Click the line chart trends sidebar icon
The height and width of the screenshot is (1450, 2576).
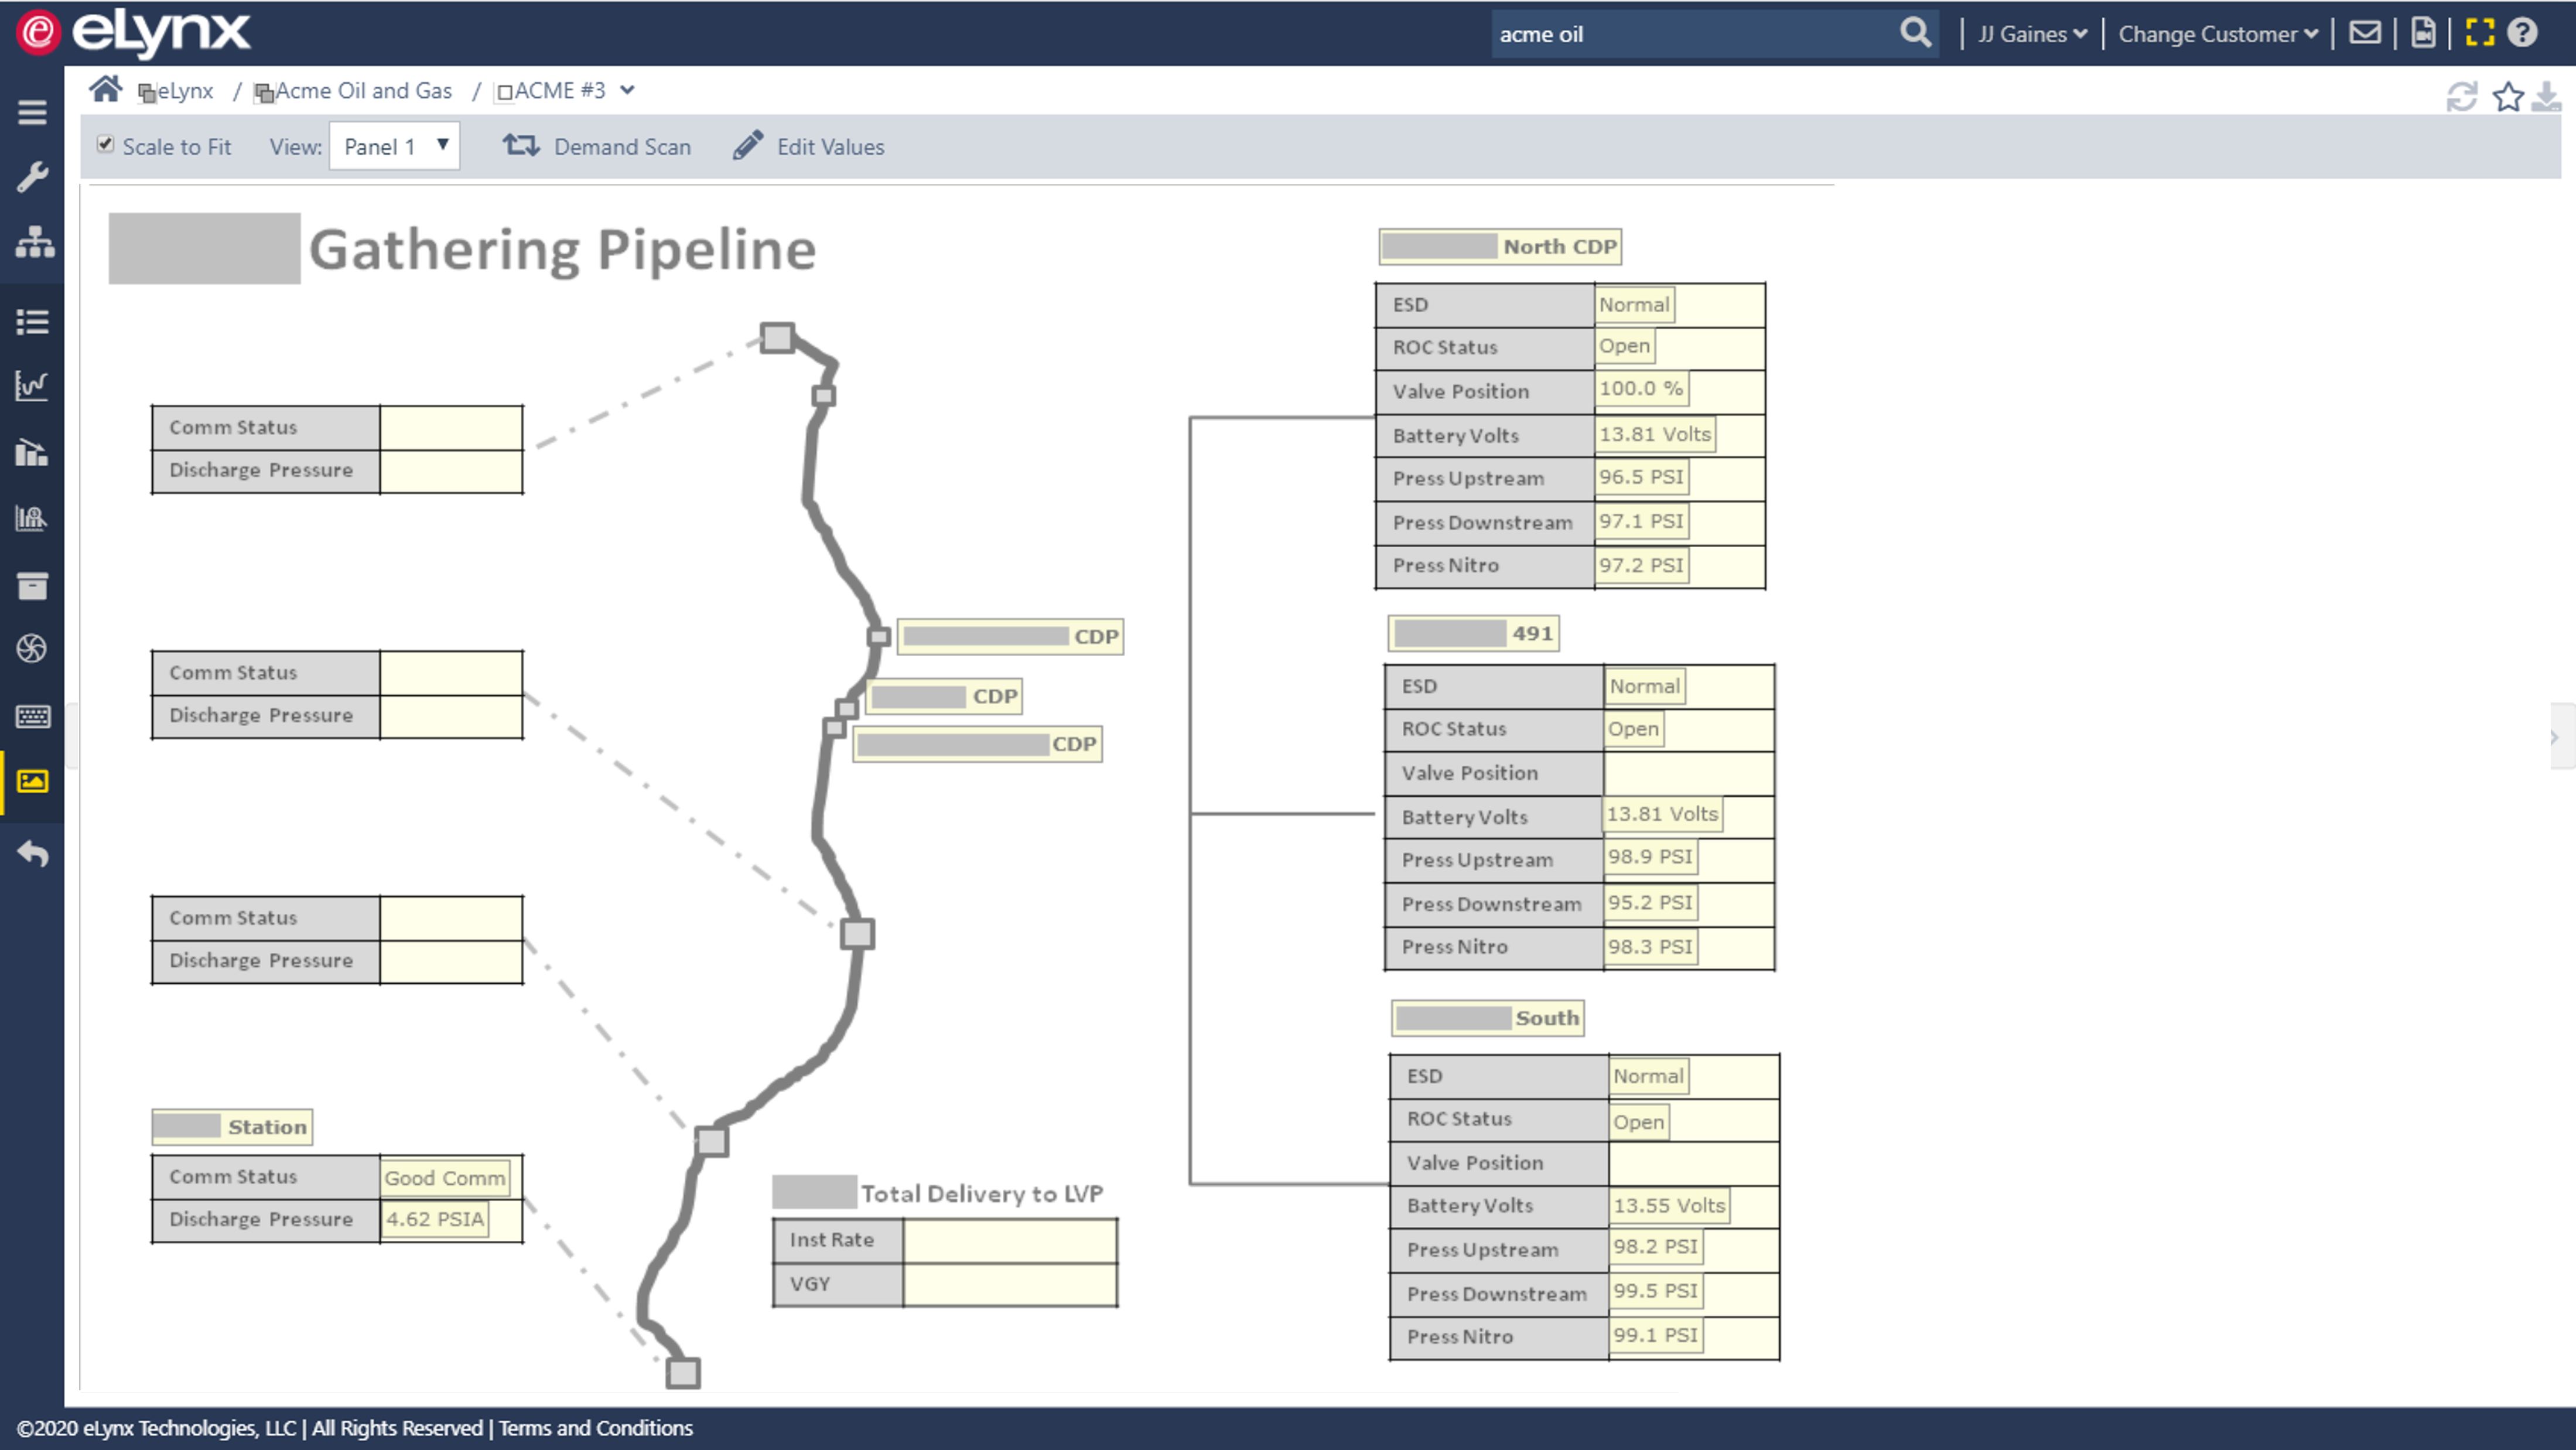coord(32,385)
